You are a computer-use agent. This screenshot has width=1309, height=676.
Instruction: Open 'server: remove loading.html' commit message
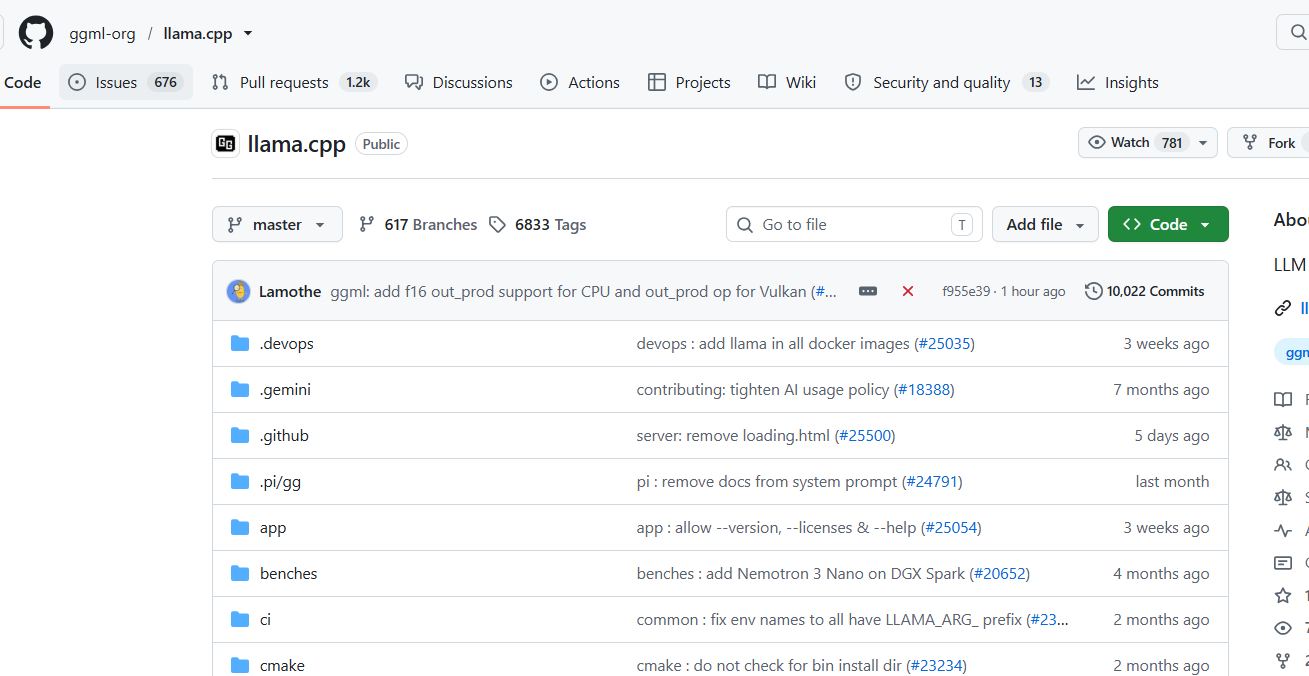pyautogui.click(x=733, y=435)
